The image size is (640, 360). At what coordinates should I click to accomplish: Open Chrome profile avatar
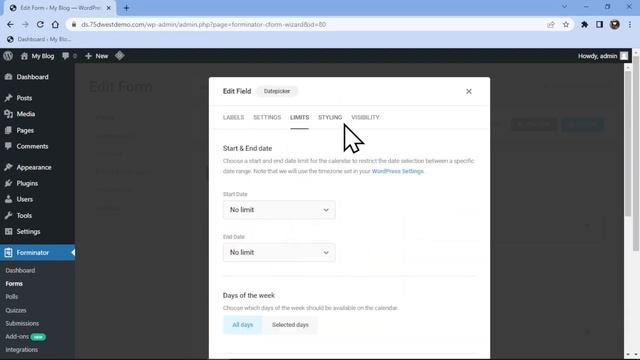pos(615,24)
